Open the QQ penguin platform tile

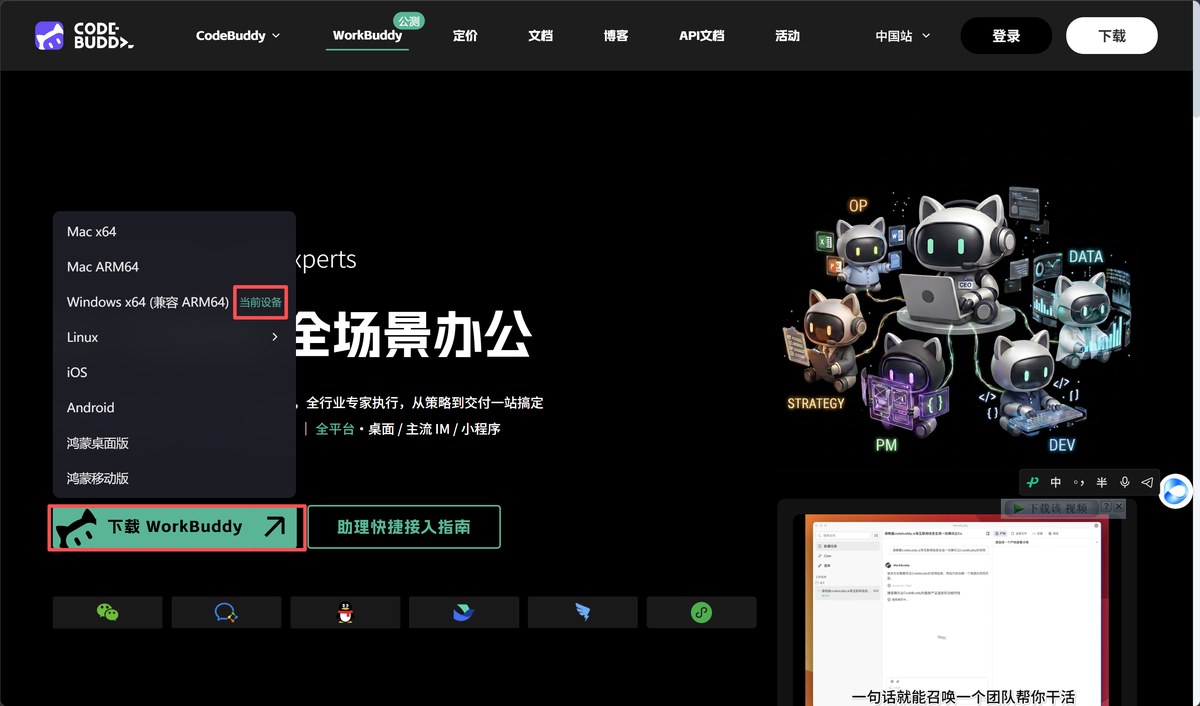345,612
